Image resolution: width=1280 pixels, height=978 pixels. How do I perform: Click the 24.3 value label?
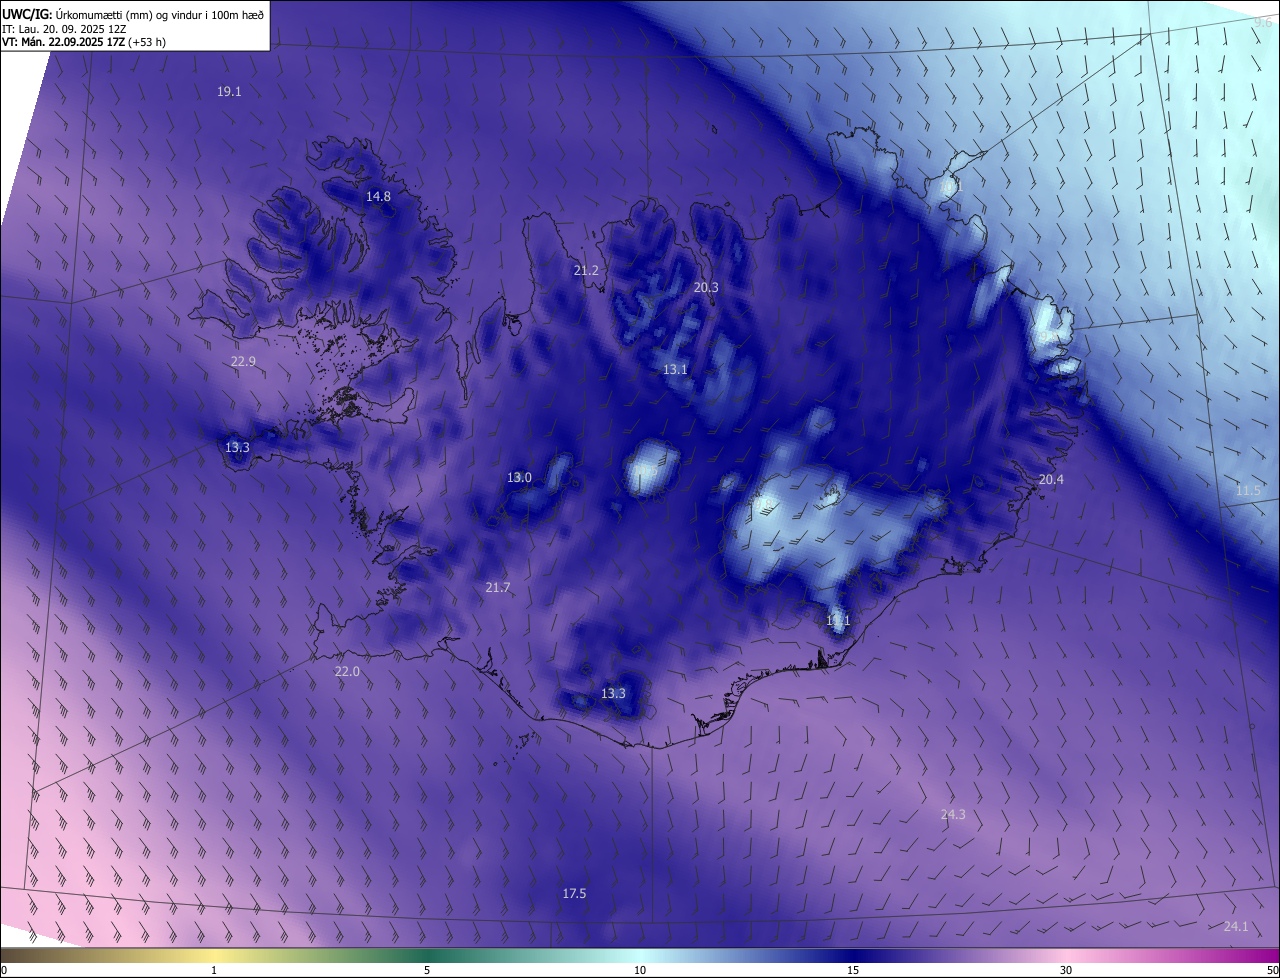pos(953,814)
